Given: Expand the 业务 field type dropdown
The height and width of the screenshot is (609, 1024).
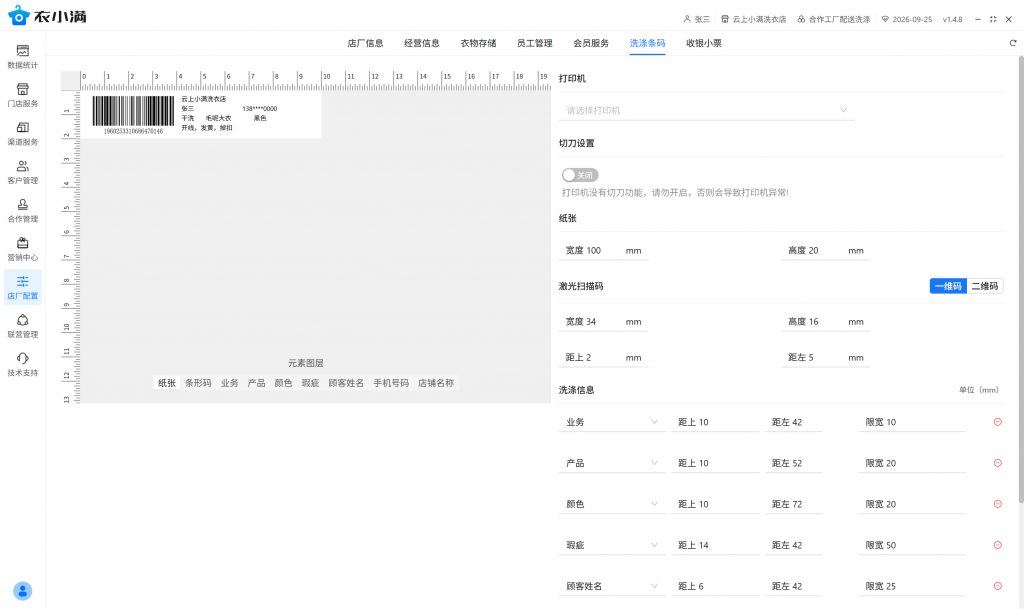Looking at the screenshot, I should coord(611,422).
